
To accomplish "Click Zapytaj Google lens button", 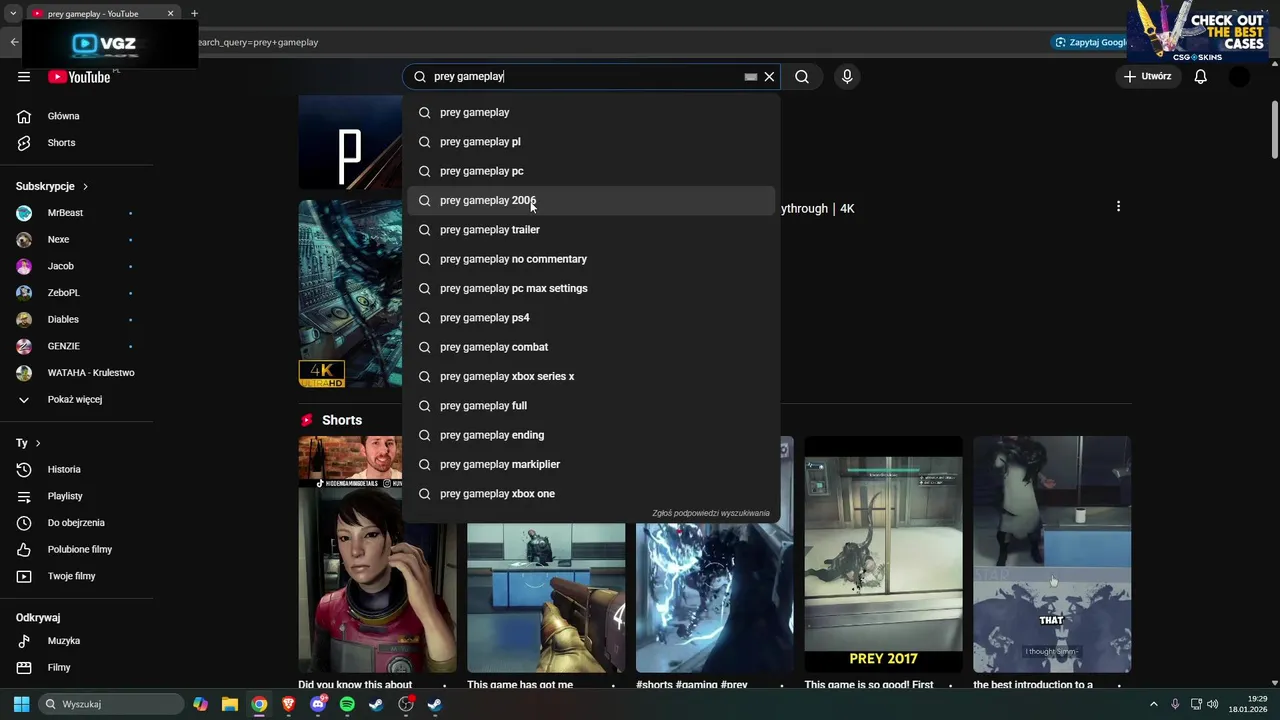I will [x=1090, y=42].
